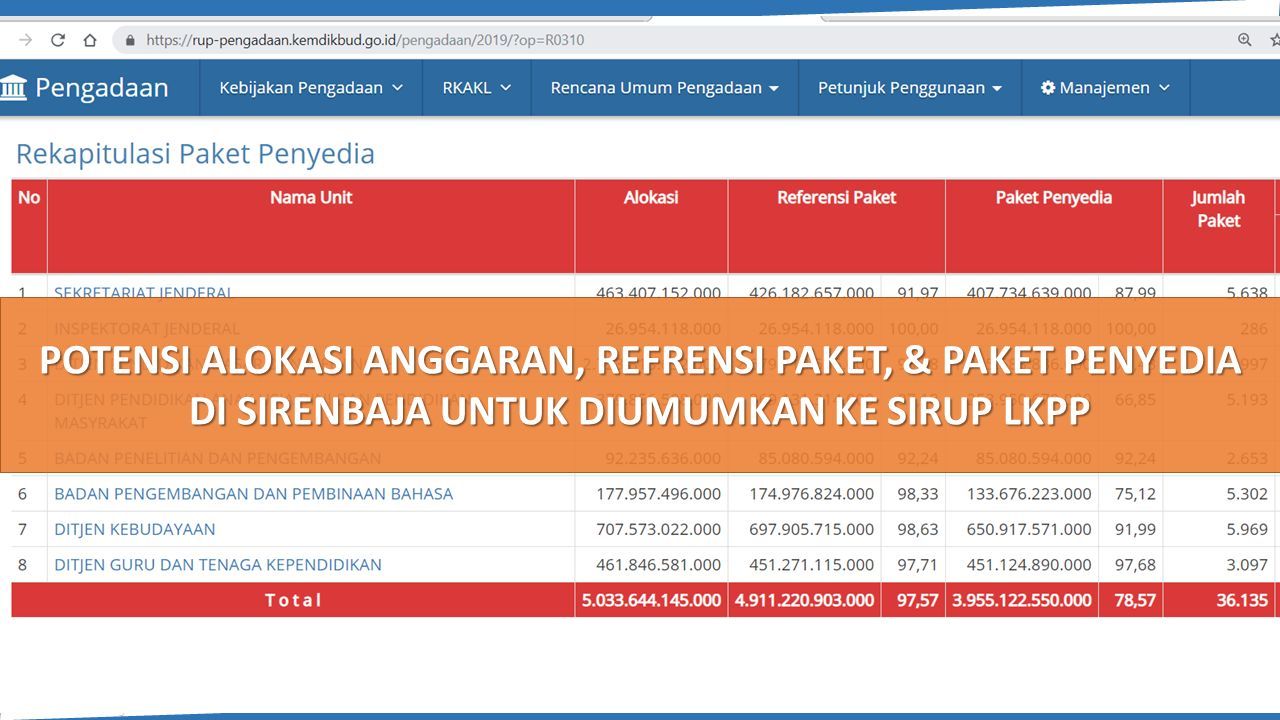Viewport: 1280px width, 720px height.
Task: Click total paket penyedia 3.955.122.550.000
Action: click(1022, 600)
